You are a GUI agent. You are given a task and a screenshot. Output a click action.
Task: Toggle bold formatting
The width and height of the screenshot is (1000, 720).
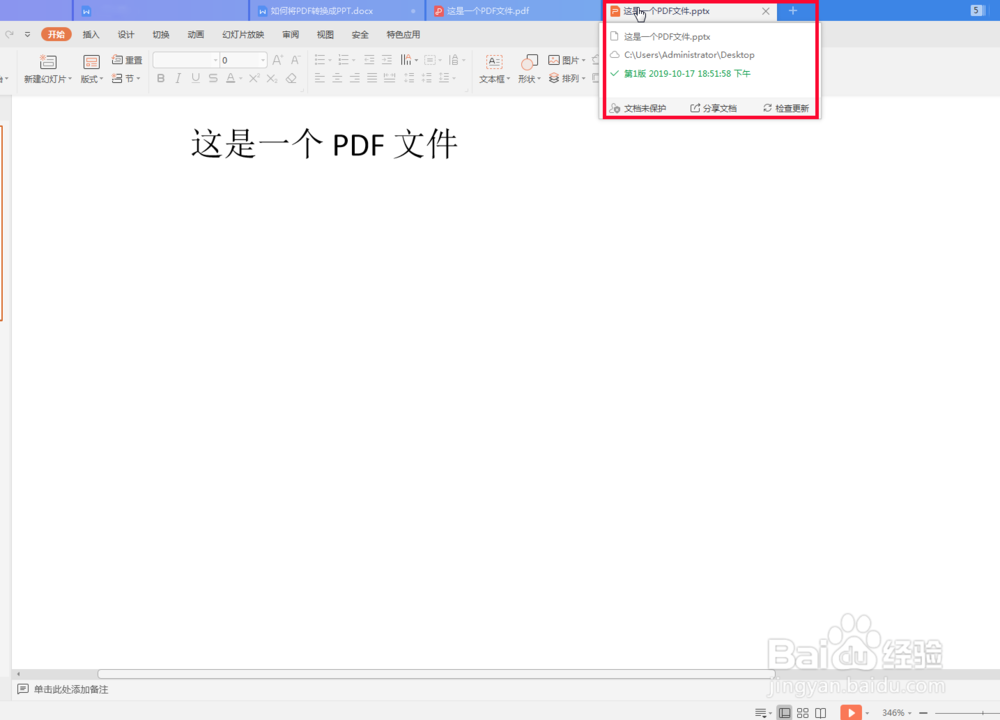point(161,78)
